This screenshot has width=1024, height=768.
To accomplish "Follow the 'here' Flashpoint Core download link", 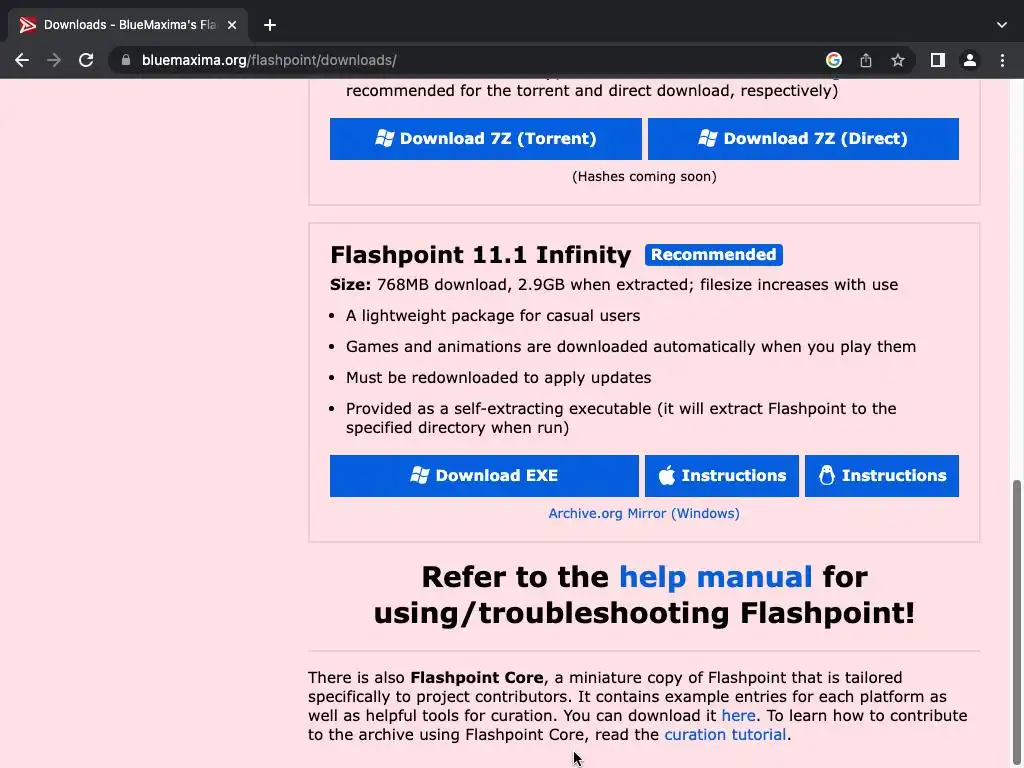I will pos(738,716).
